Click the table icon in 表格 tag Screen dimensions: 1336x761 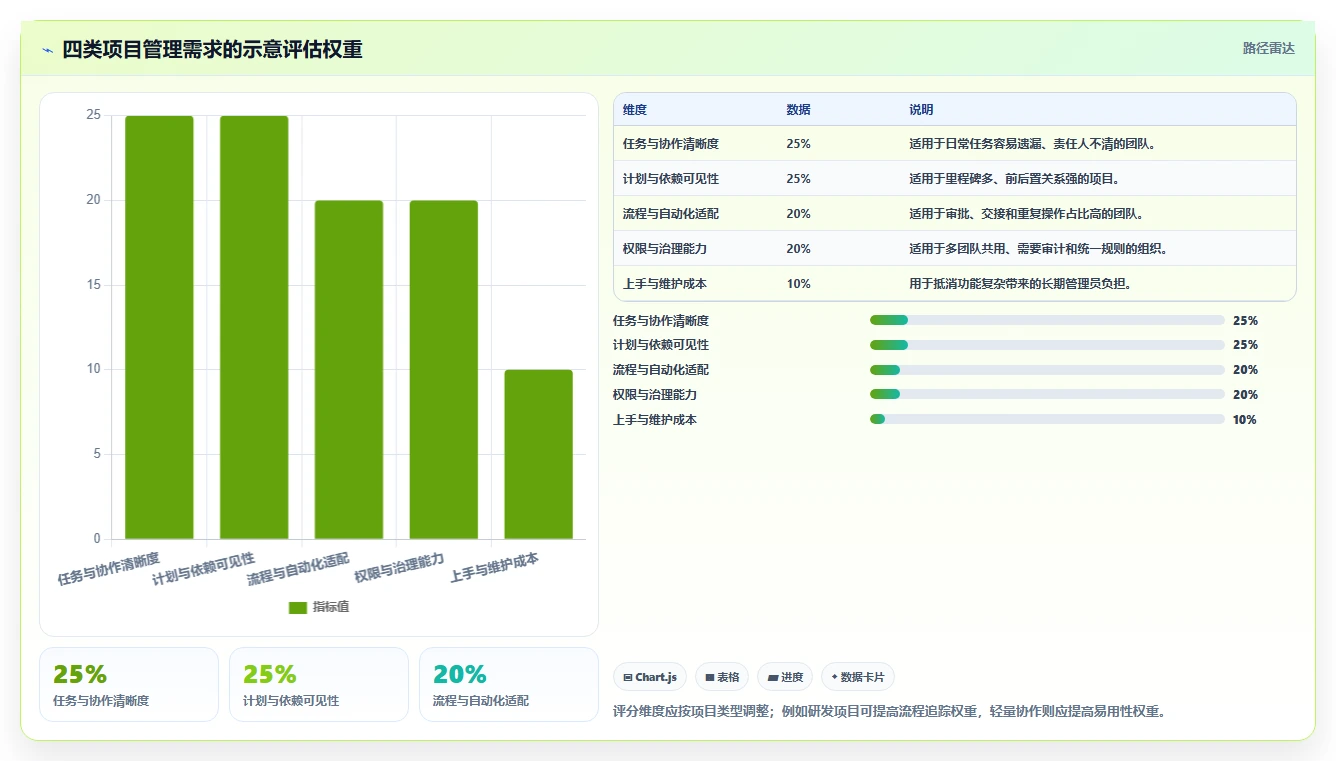point(710,677)
